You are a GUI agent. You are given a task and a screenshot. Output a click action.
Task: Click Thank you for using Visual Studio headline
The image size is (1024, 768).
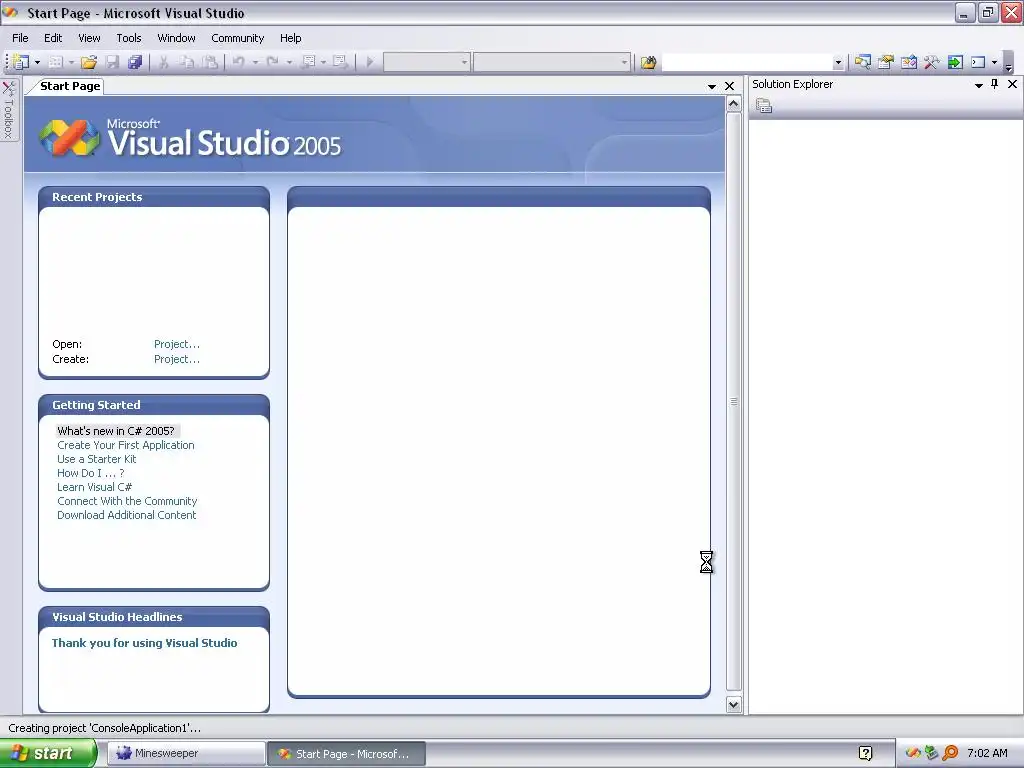tap(144, 643)
